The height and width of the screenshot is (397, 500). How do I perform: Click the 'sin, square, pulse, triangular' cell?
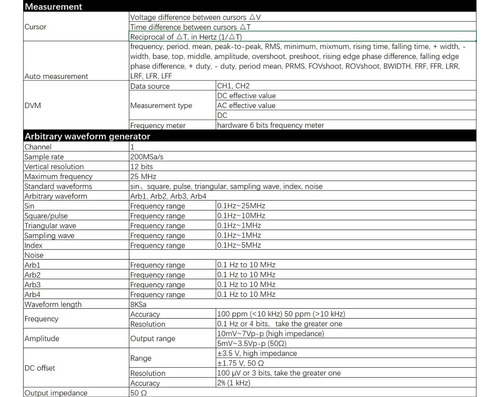[303, 186]
